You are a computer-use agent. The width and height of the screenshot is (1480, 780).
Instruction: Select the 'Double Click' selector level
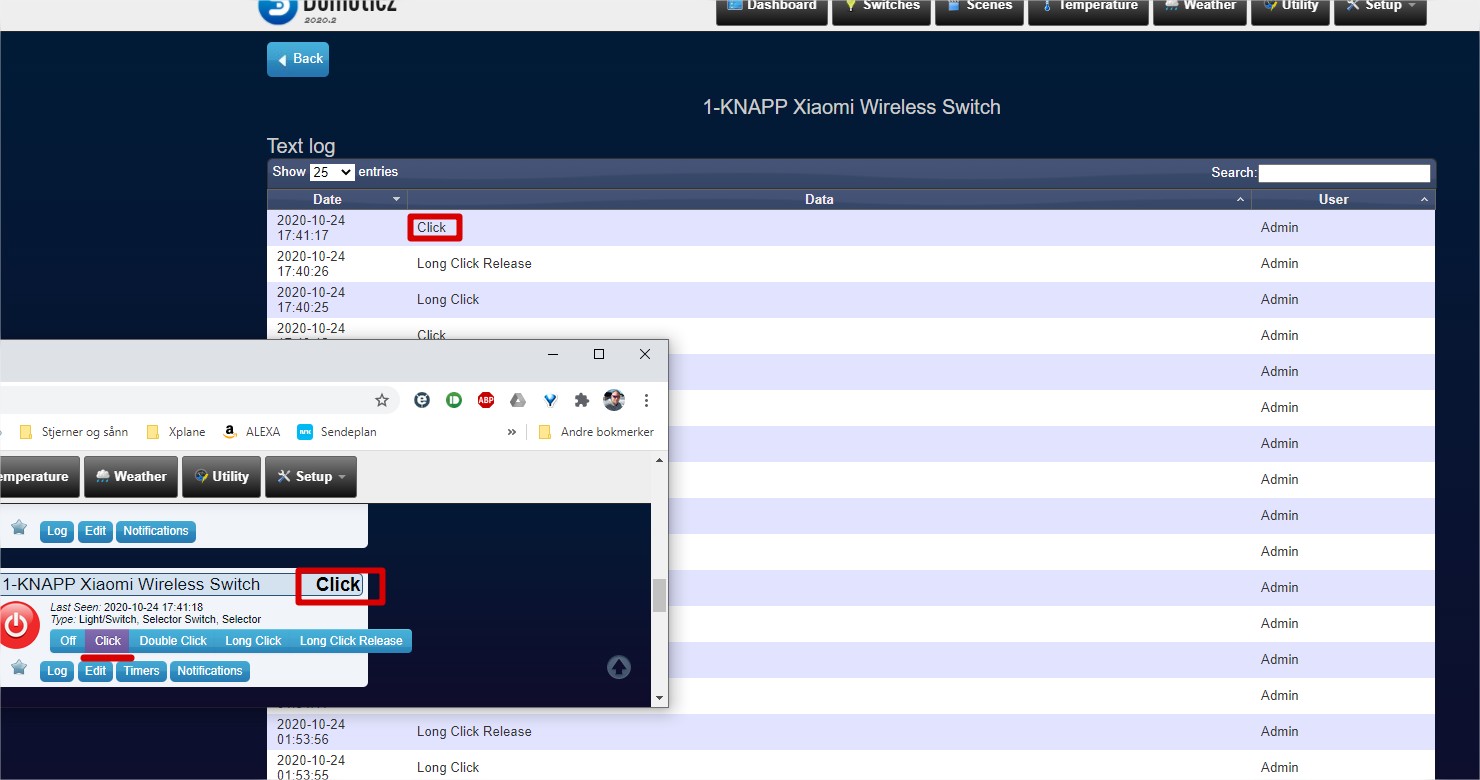pos(173,641)
